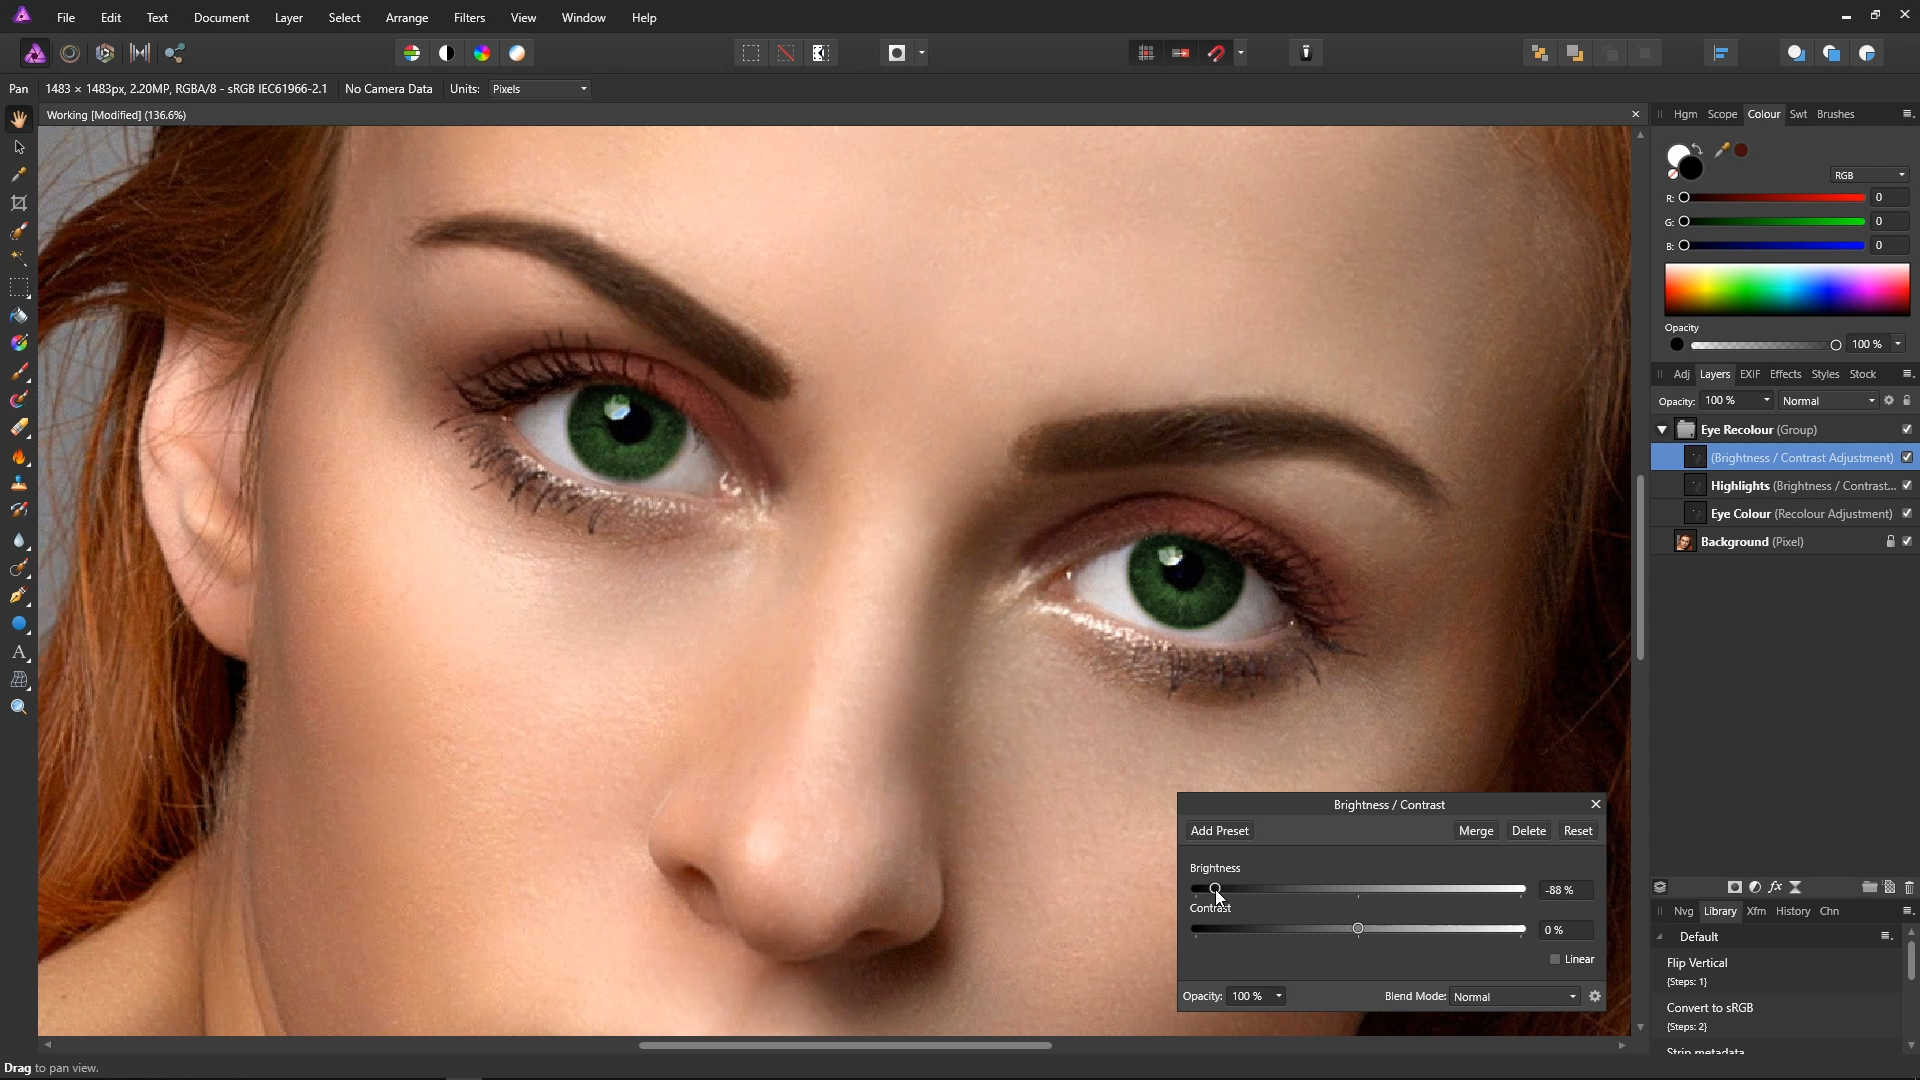Click the Layer Effects fx icon
Screen dimensions: 1920x1080
(x=1775, y=887)
